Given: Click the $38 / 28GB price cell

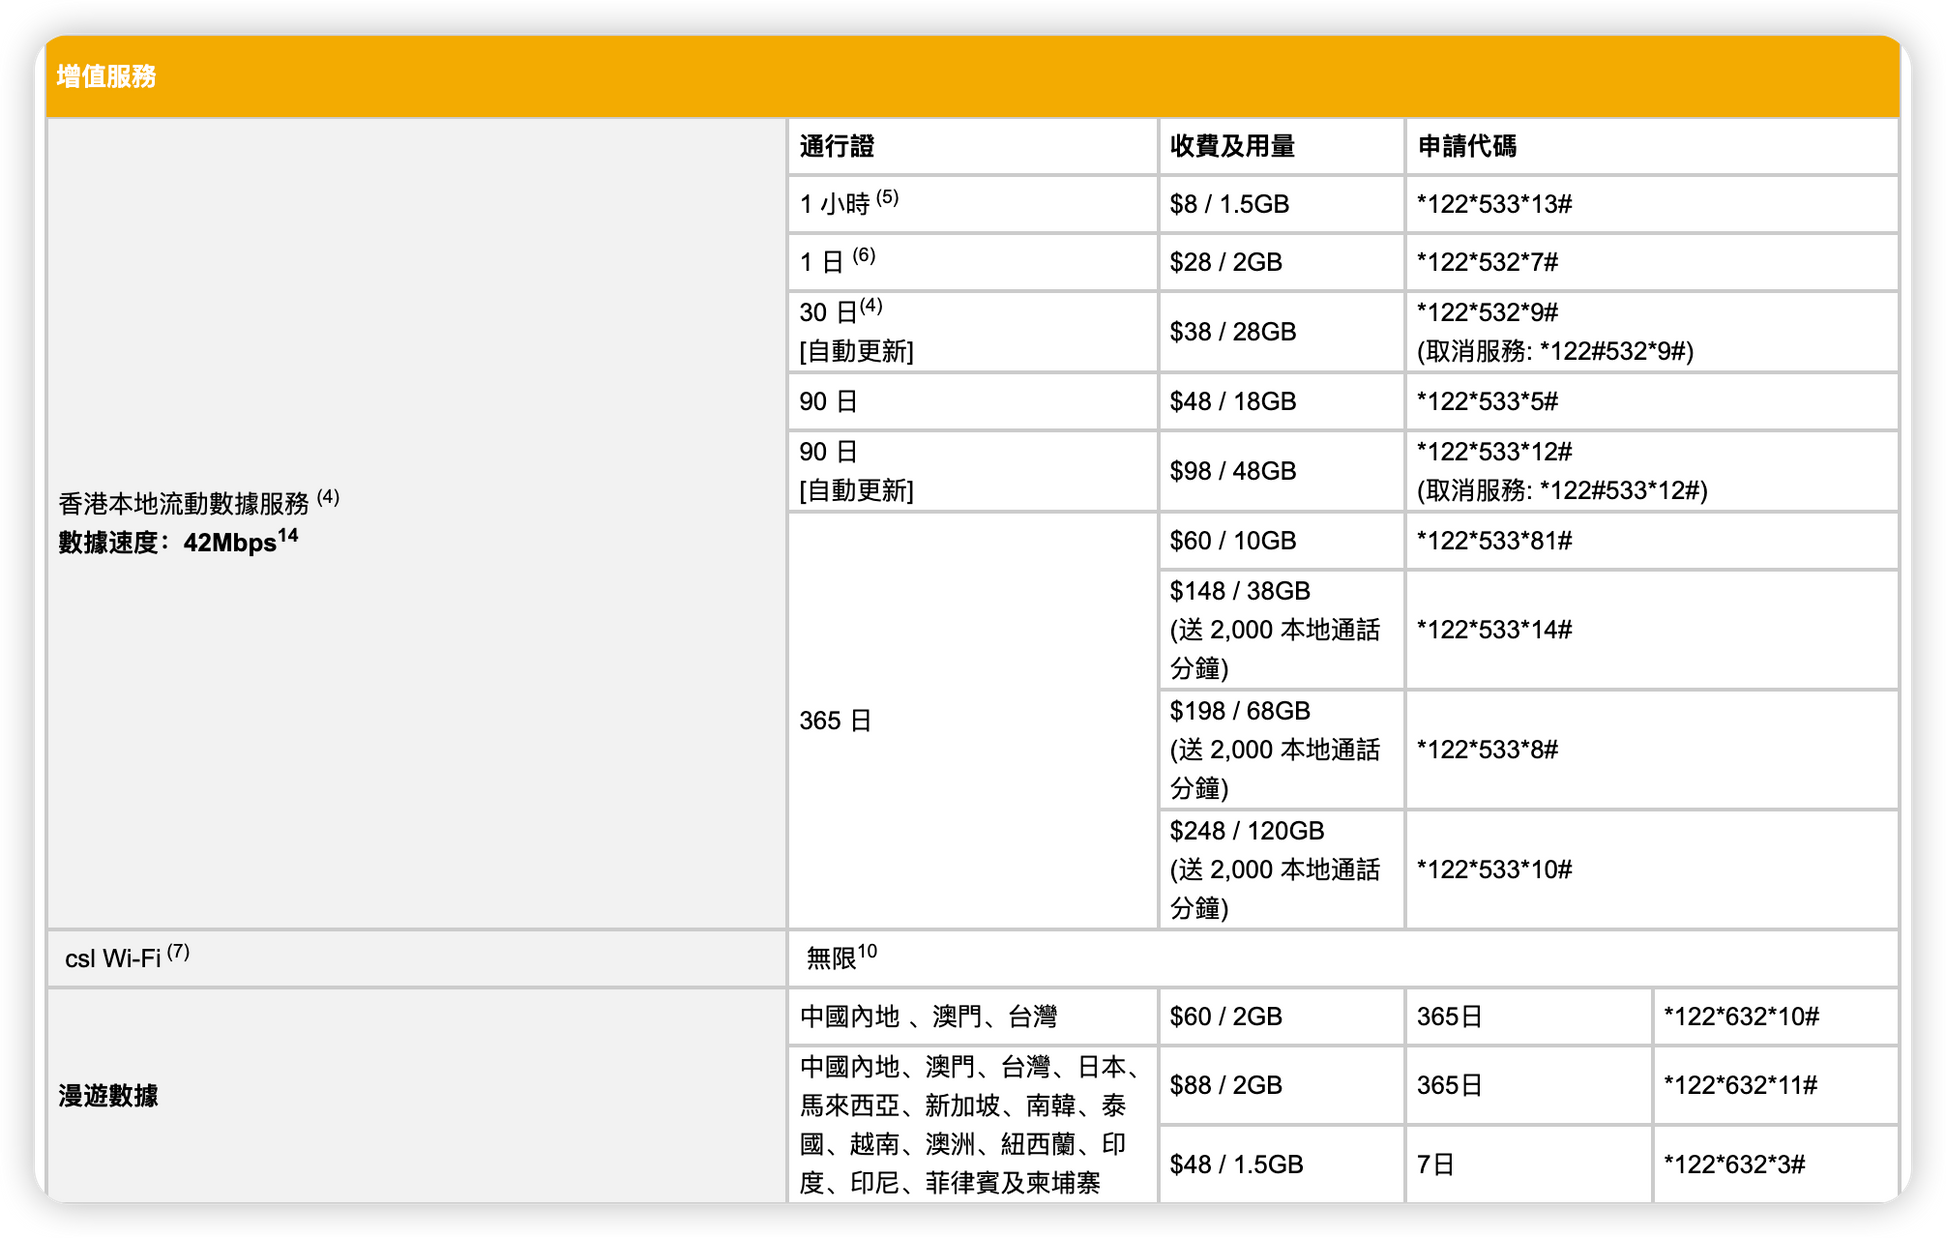Looking at the screenshot, I should (x=1232, y=332).
